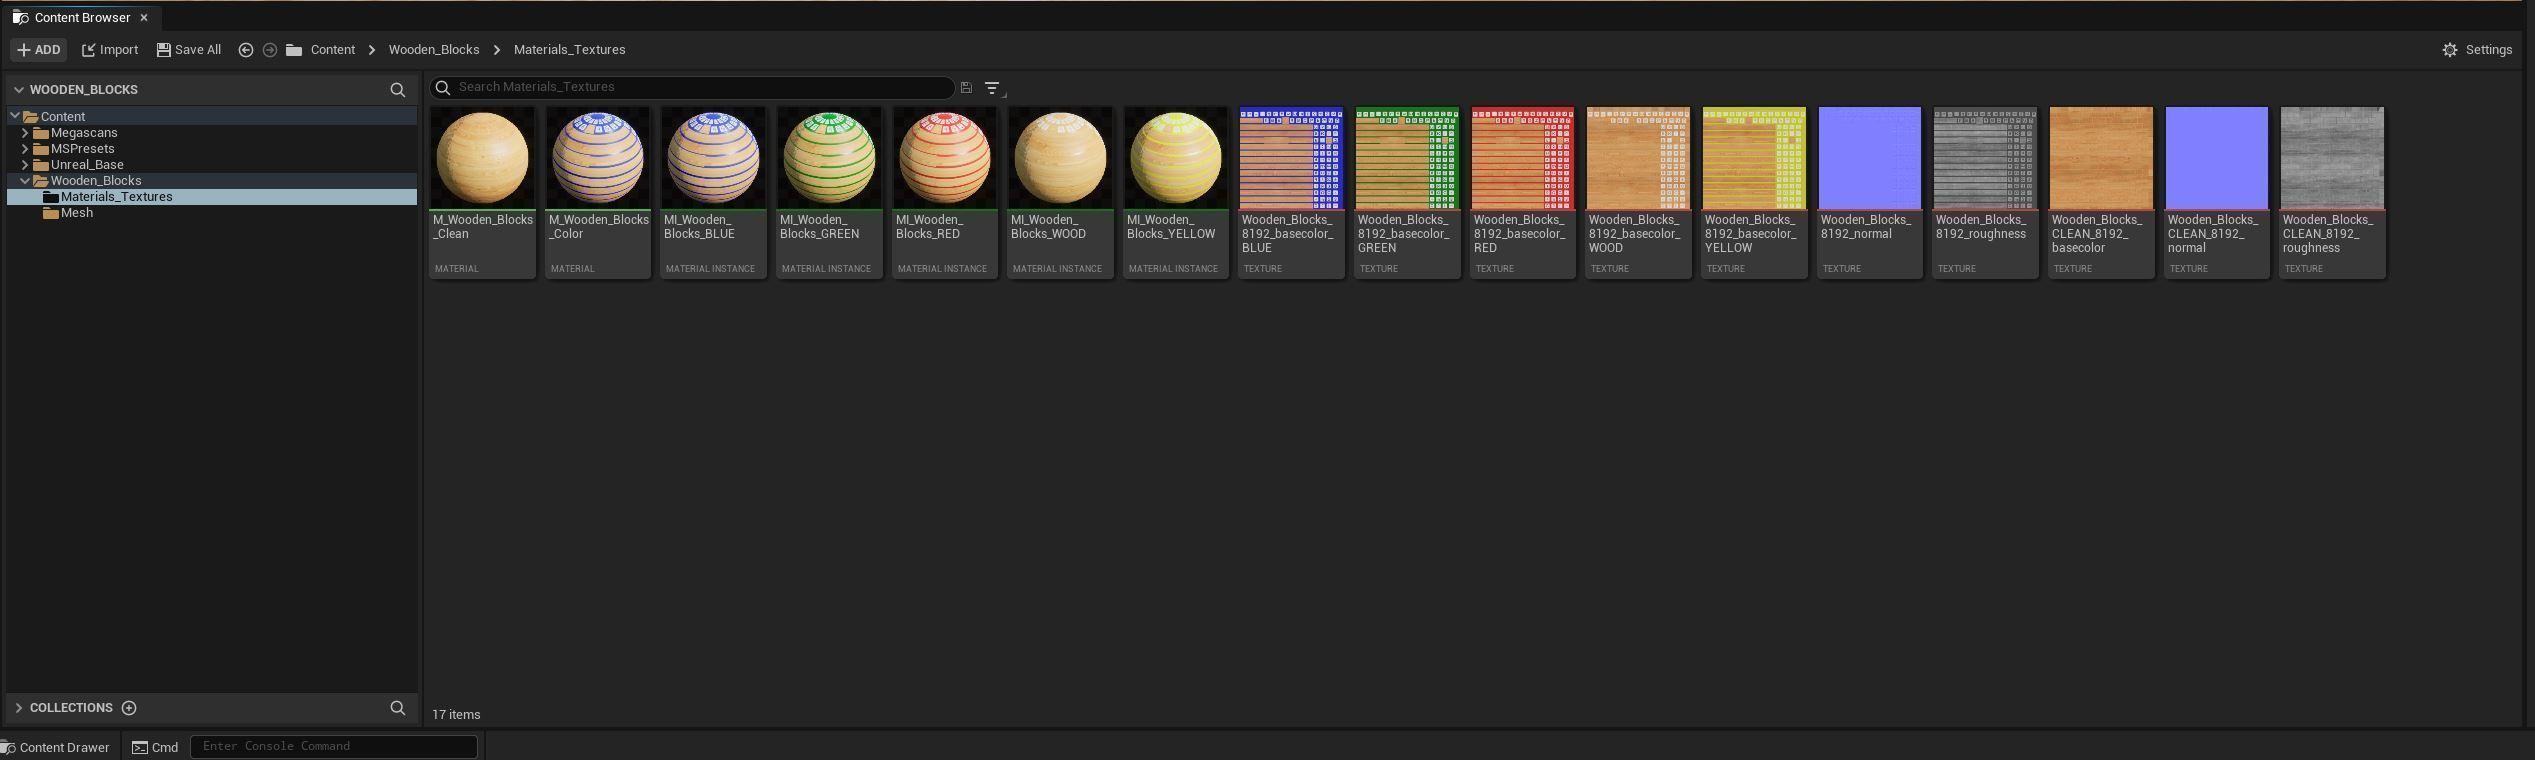Select Wooden_Blocks_8192_basecolor_YELLOW texture
The height and width of the screenshot is (760, 2535).
pyautogui.click(x=1755, y=192)
